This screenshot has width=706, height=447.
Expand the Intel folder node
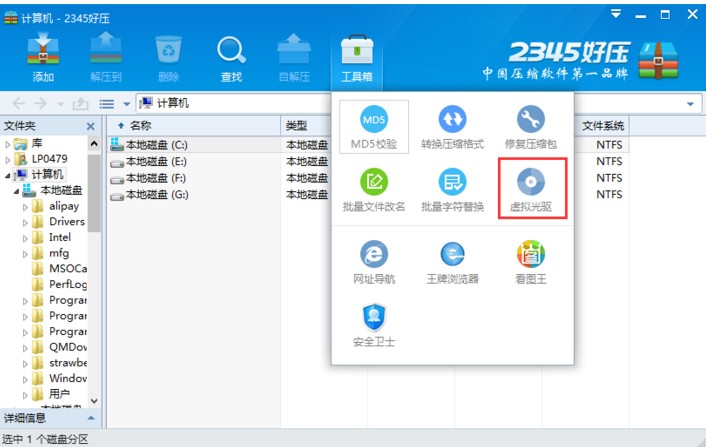pyautogui.click(x=25, y=239)
